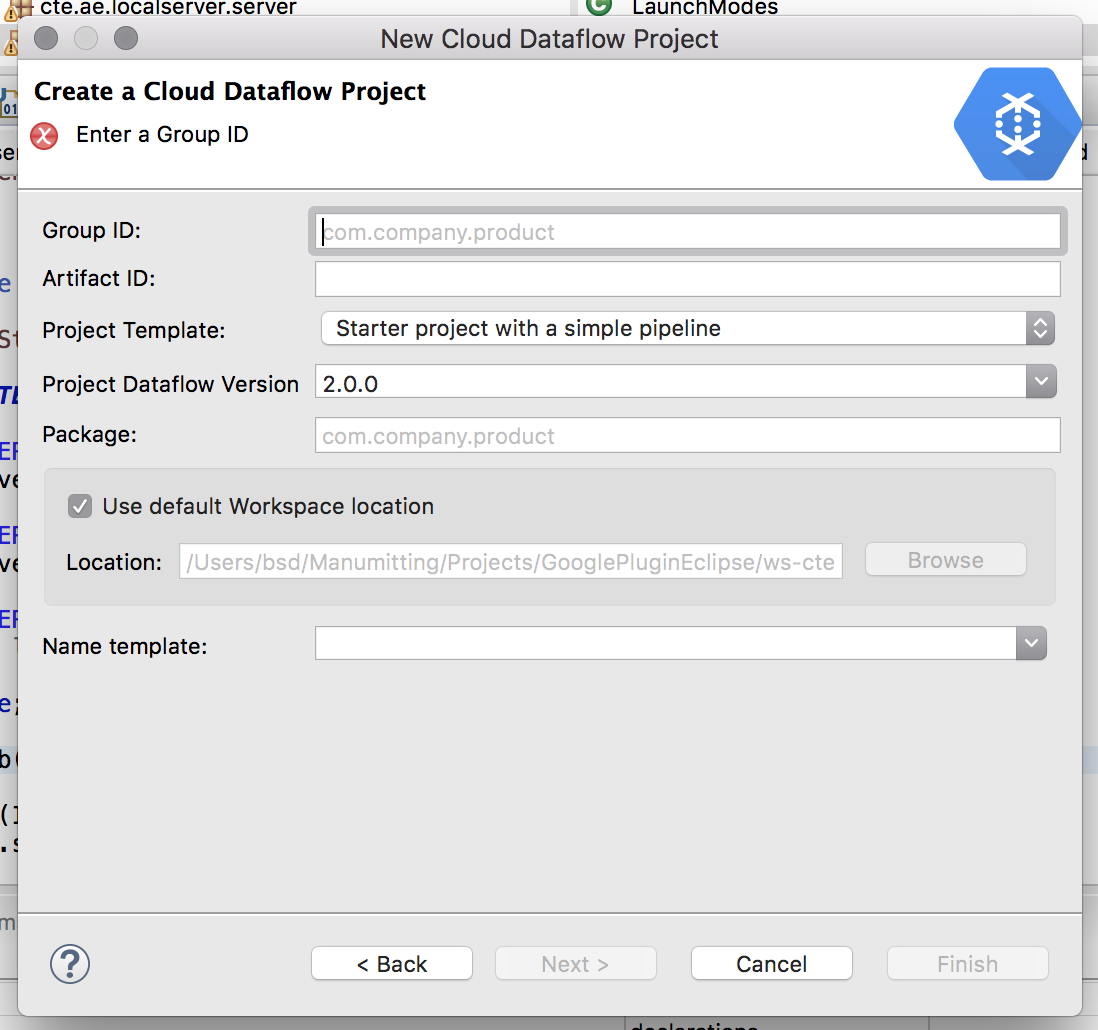The width and height of the screenshot is (1098, 1030).
Task: Uncheck Use default Workspace location
Action: 80,506
